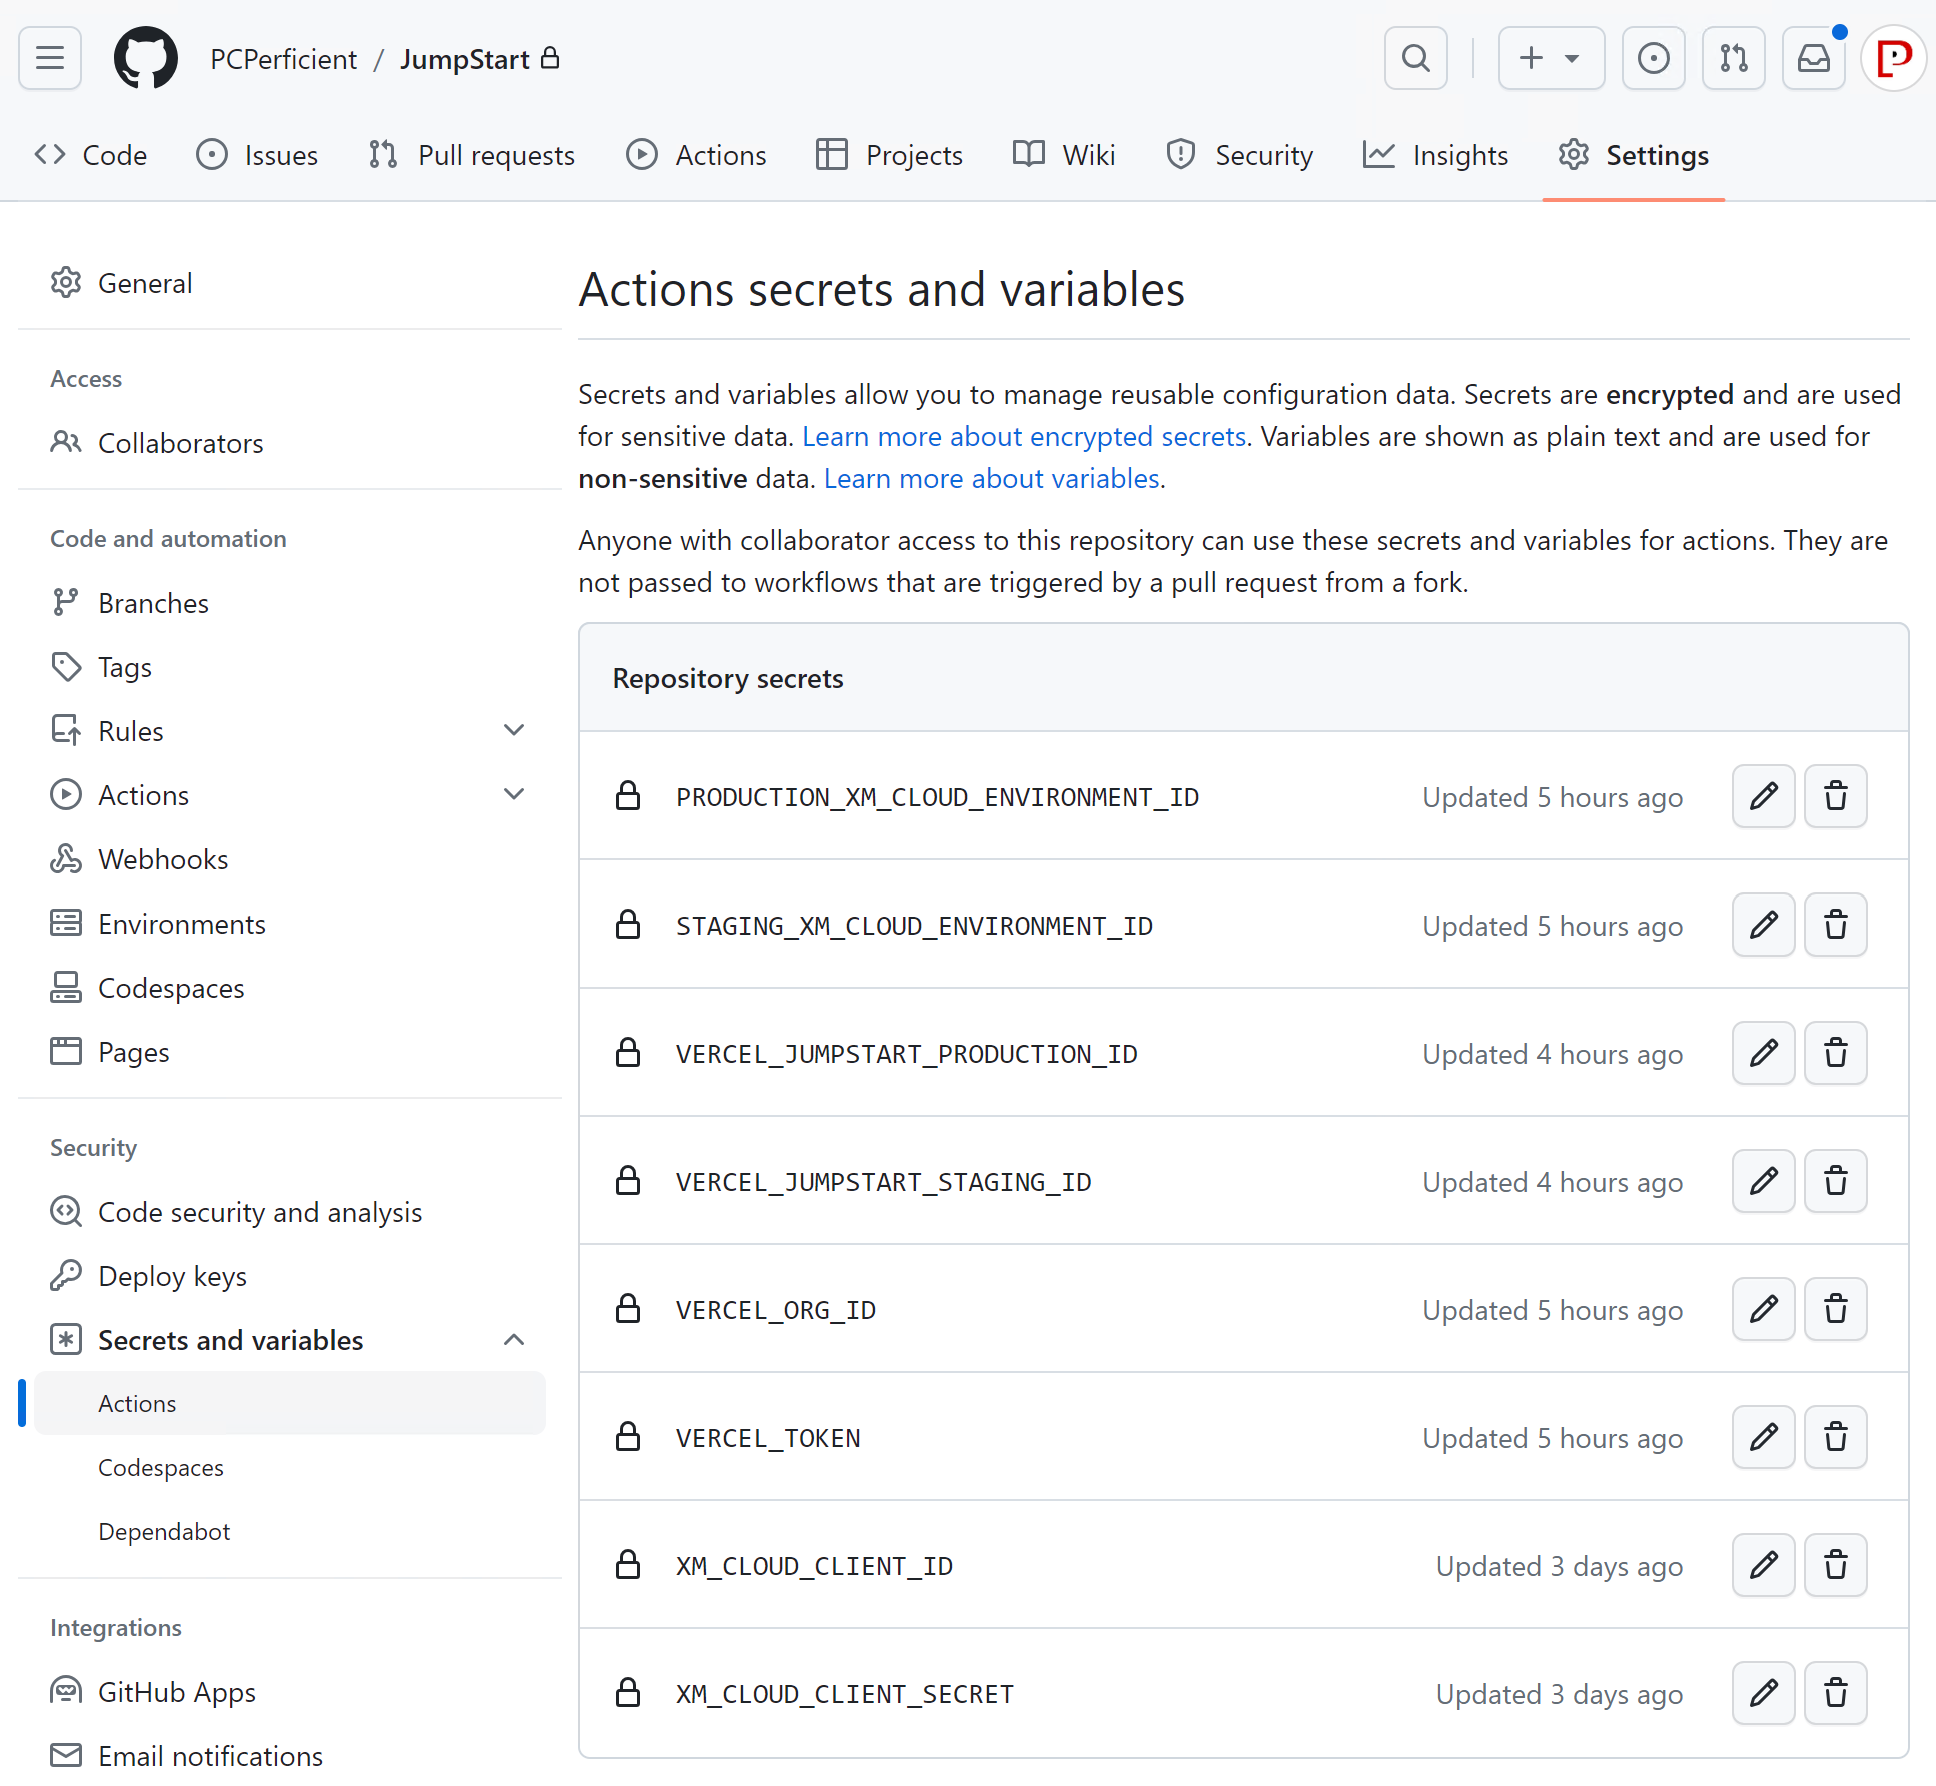Open the search icon in the header

pos(1414,58)
